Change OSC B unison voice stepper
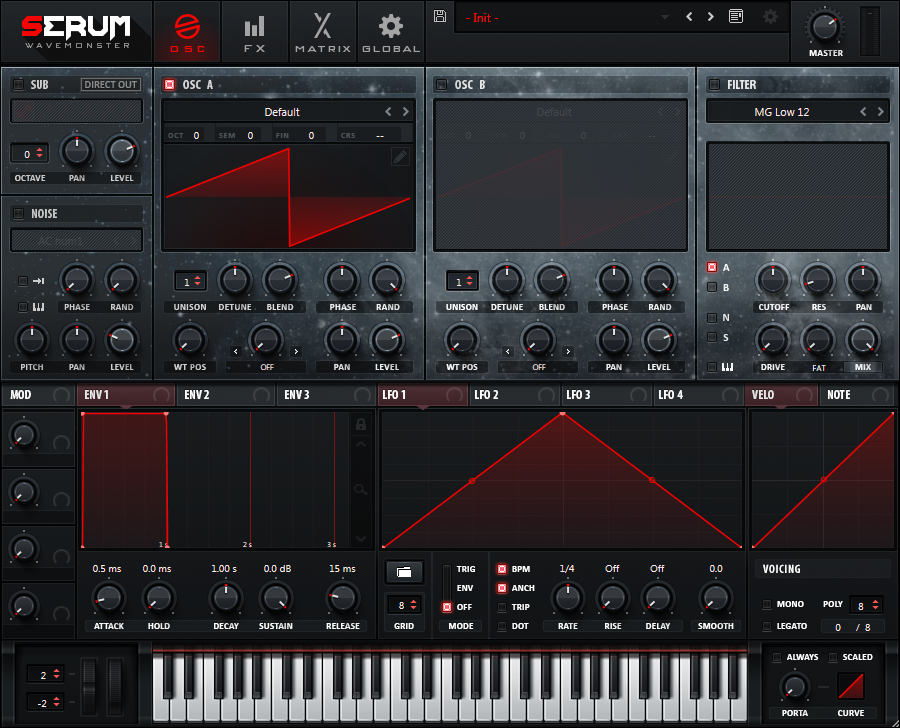Image resolution: width=900 pixels, height=728 pixels. pos(463,281)
